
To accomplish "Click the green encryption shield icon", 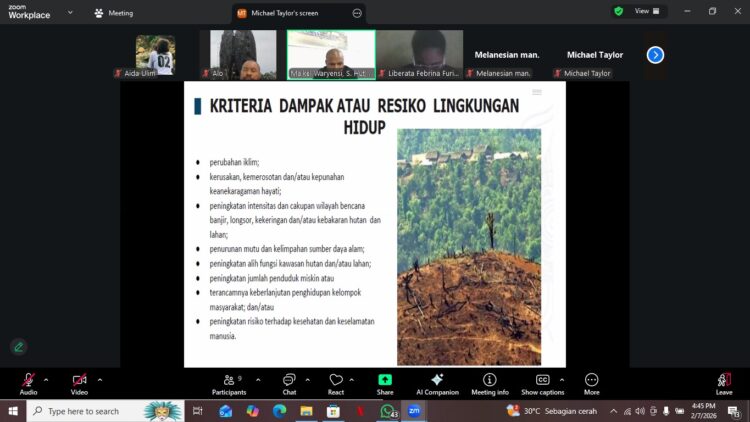I will click(x=618, y=11).
